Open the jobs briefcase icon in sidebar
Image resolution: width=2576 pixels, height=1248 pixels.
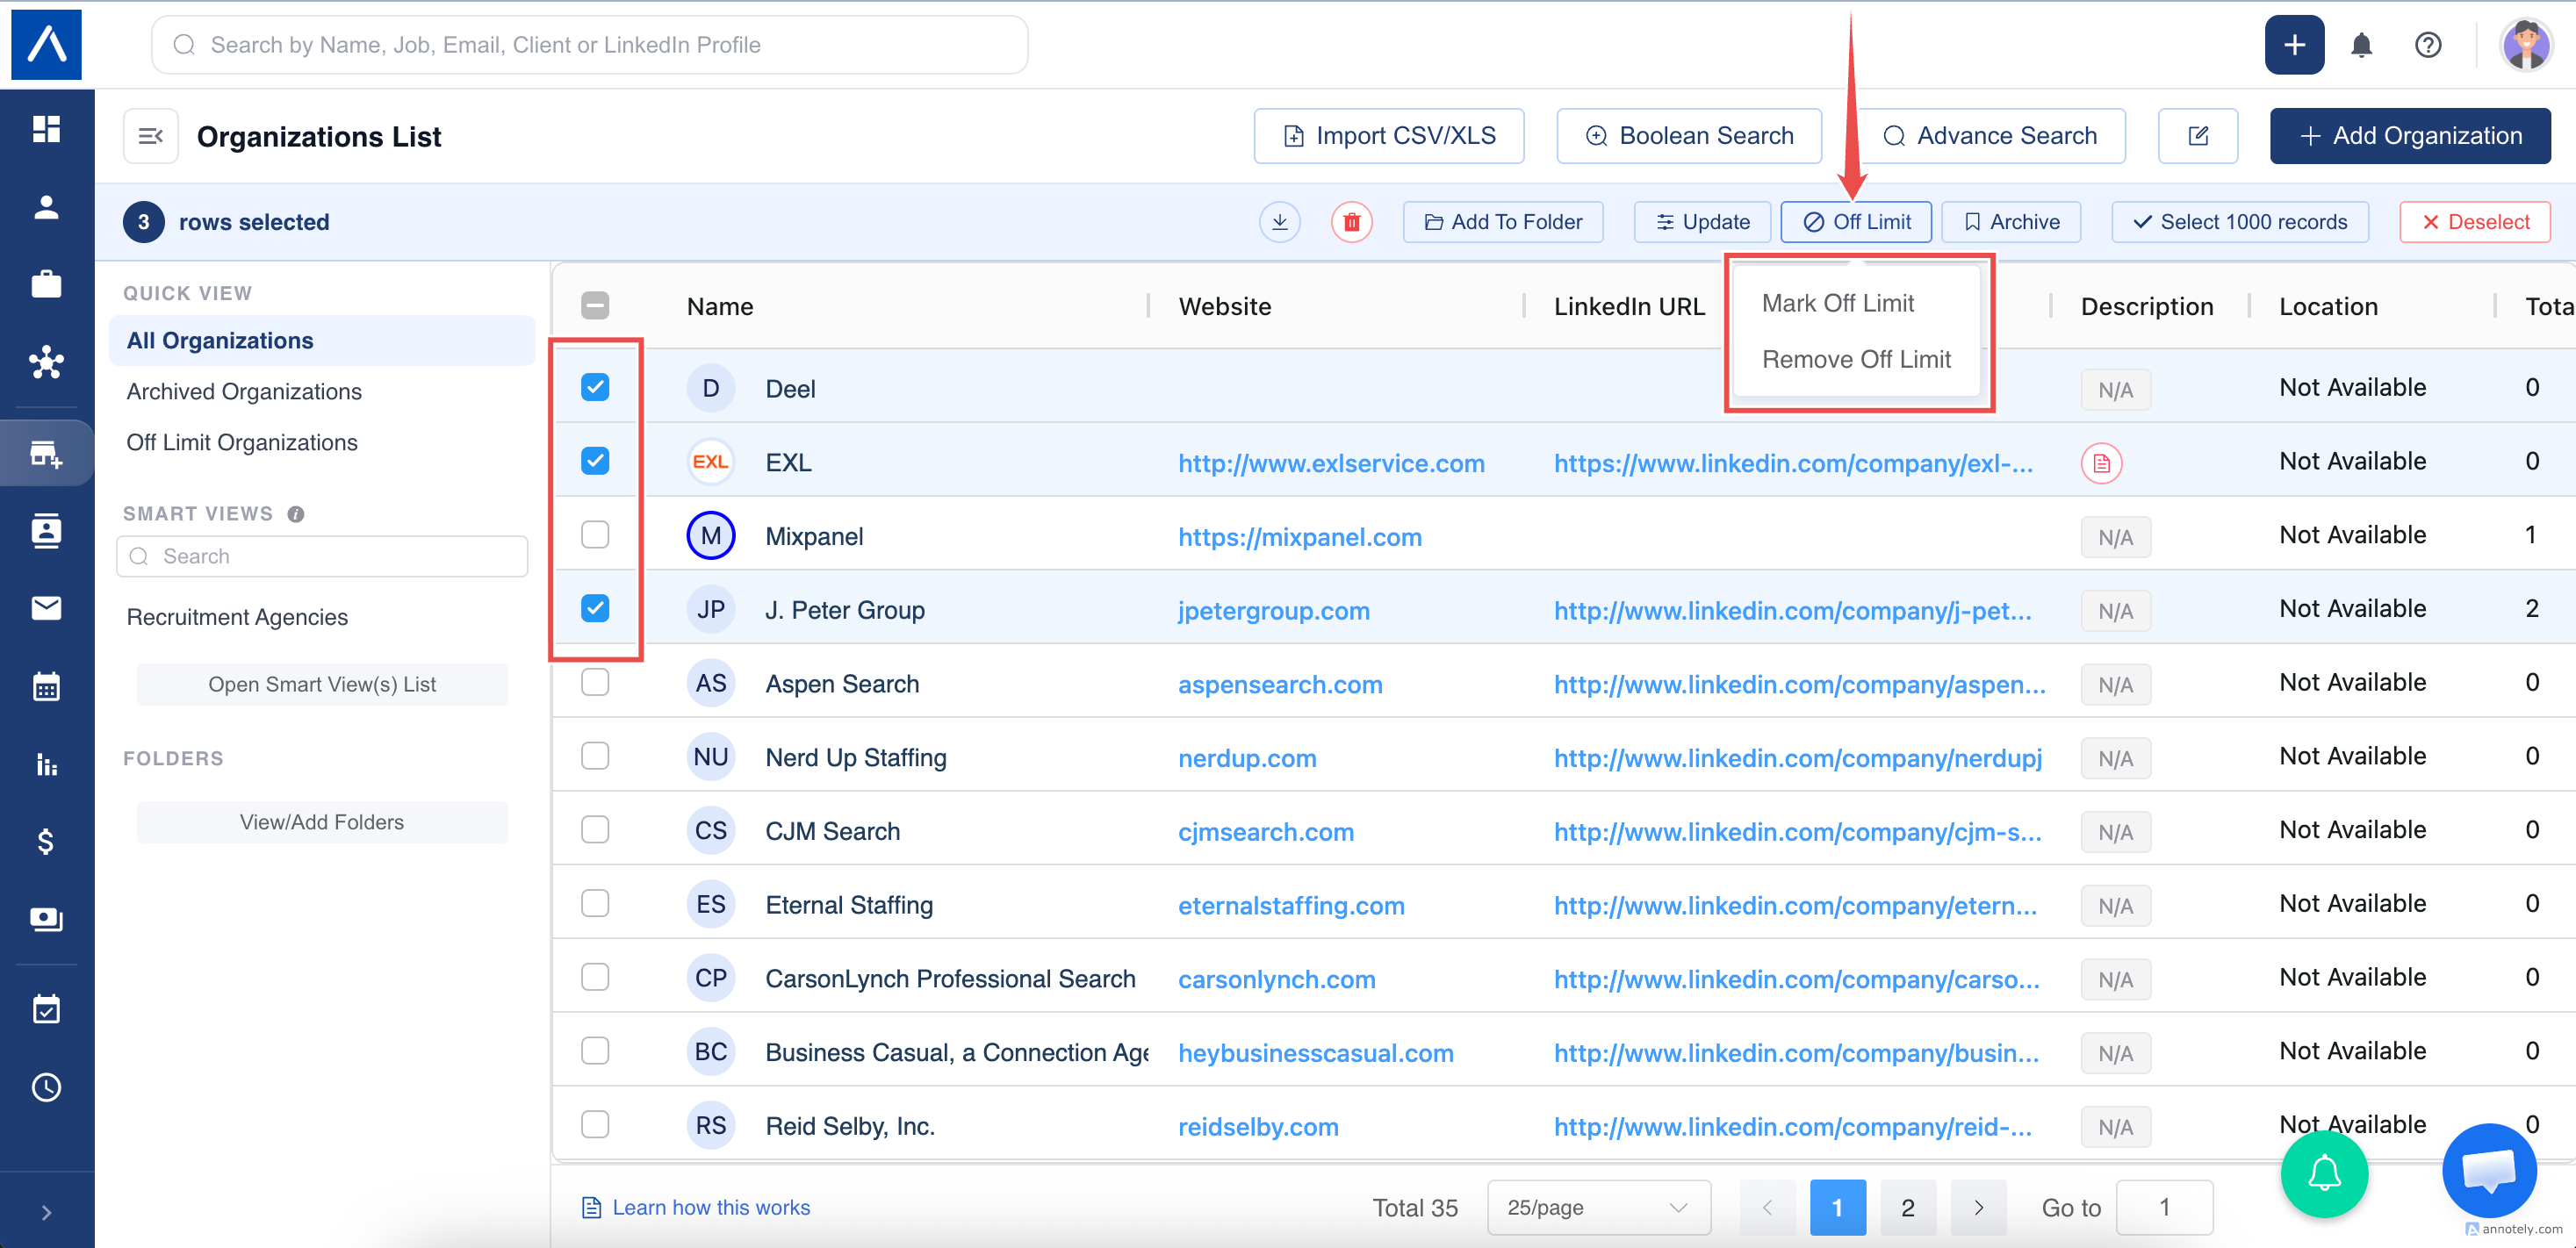click(x=46, y=285)
